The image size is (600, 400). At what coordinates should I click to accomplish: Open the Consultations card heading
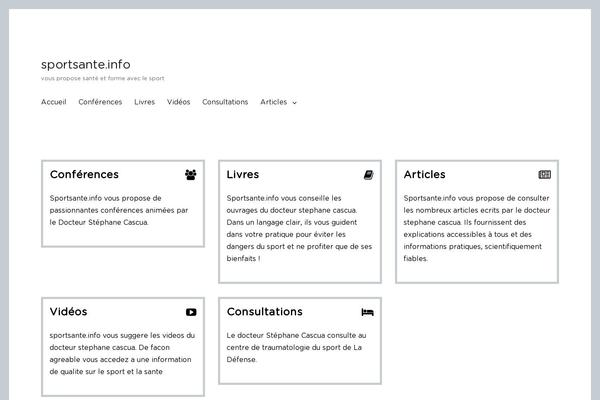[x=264, y=311]
